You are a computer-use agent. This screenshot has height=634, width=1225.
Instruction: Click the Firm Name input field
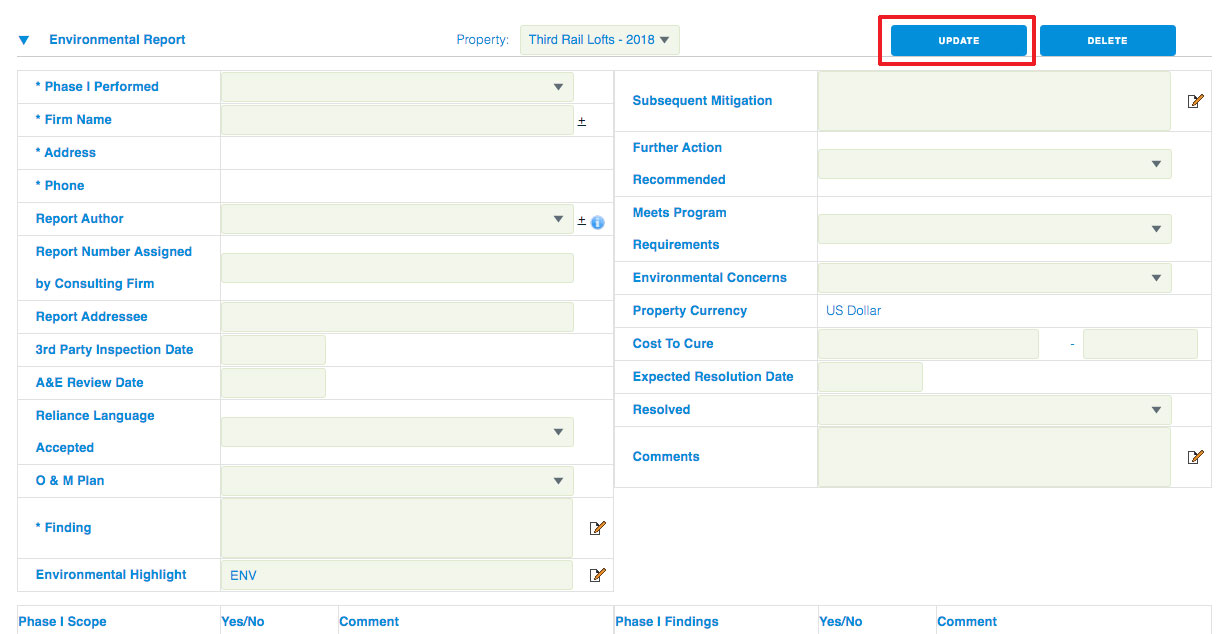(397, 120)
